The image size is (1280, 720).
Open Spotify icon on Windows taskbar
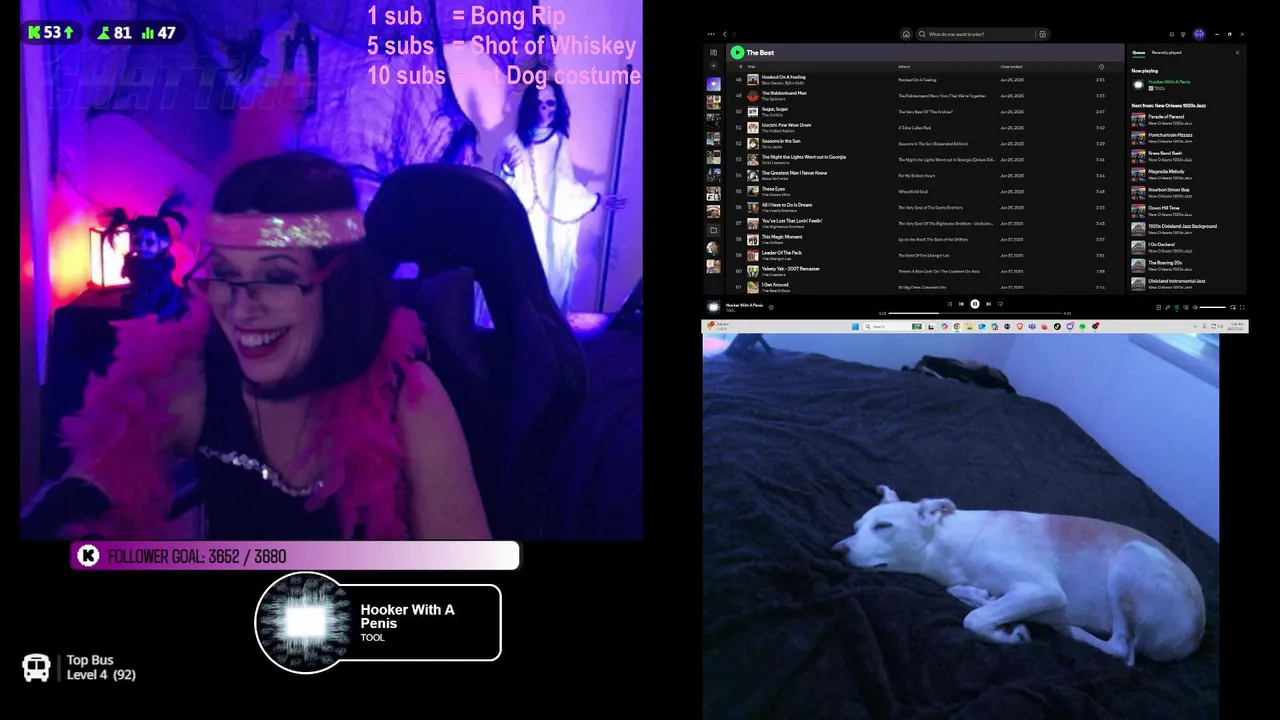[1082, 326]
